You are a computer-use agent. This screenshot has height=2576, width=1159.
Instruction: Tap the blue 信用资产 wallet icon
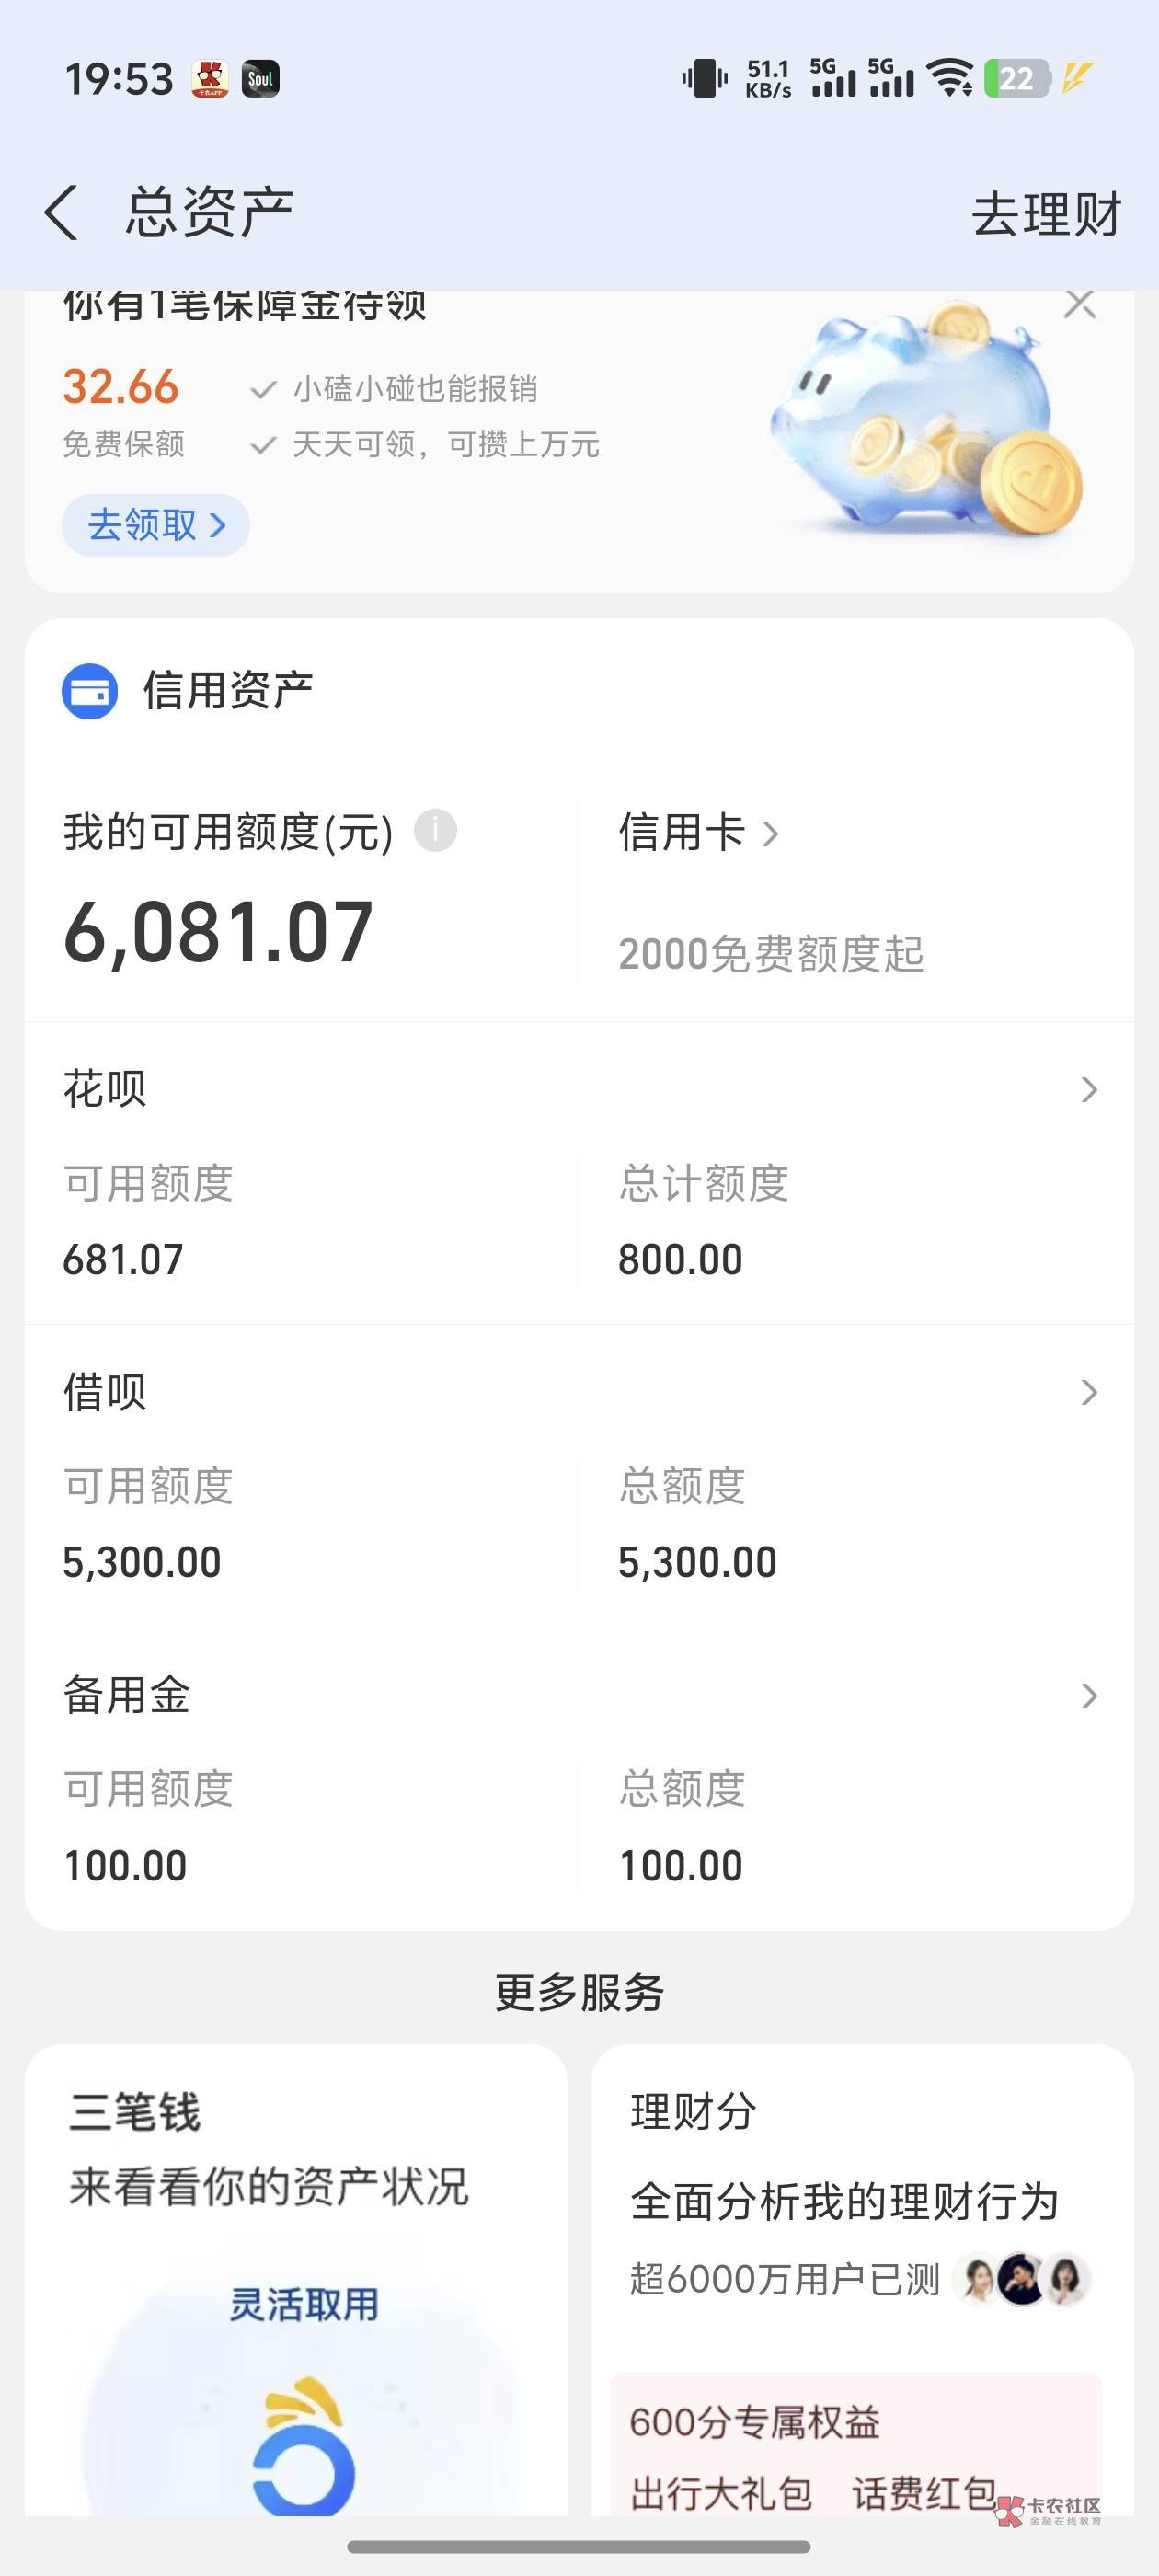(x=90, y=691)
